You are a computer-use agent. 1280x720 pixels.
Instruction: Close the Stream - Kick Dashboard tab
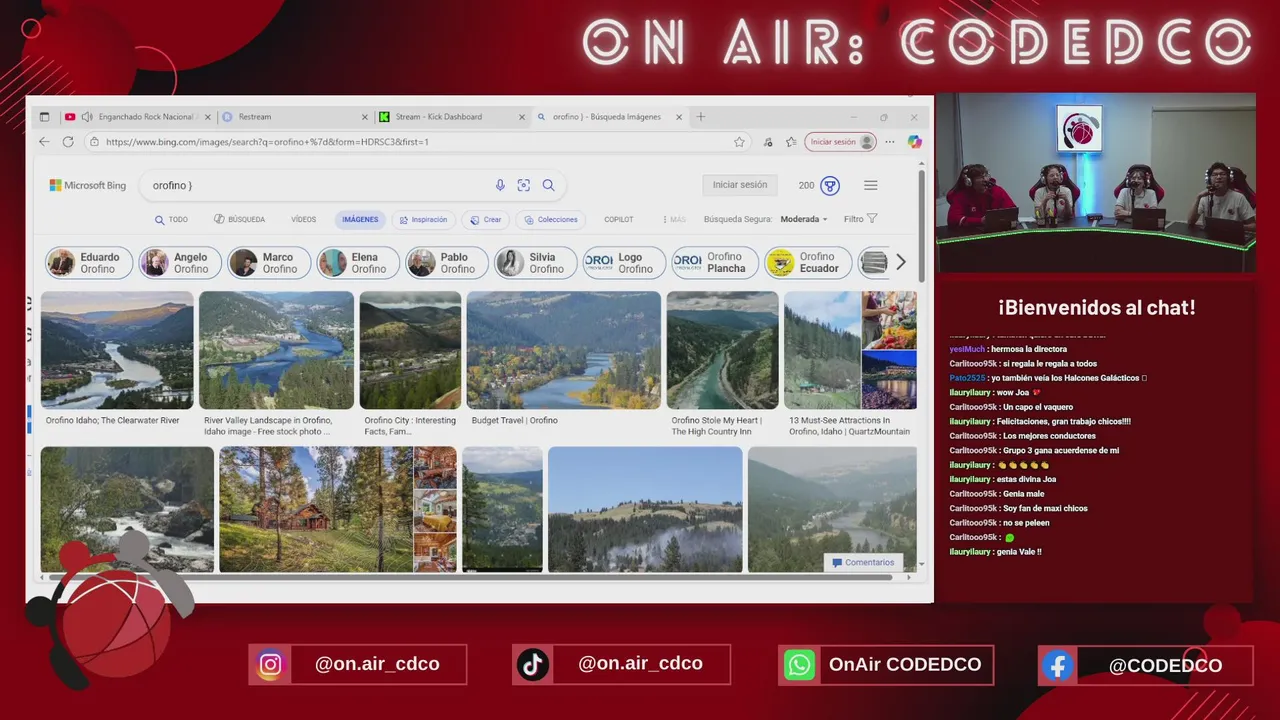click(x=521, y=117)
